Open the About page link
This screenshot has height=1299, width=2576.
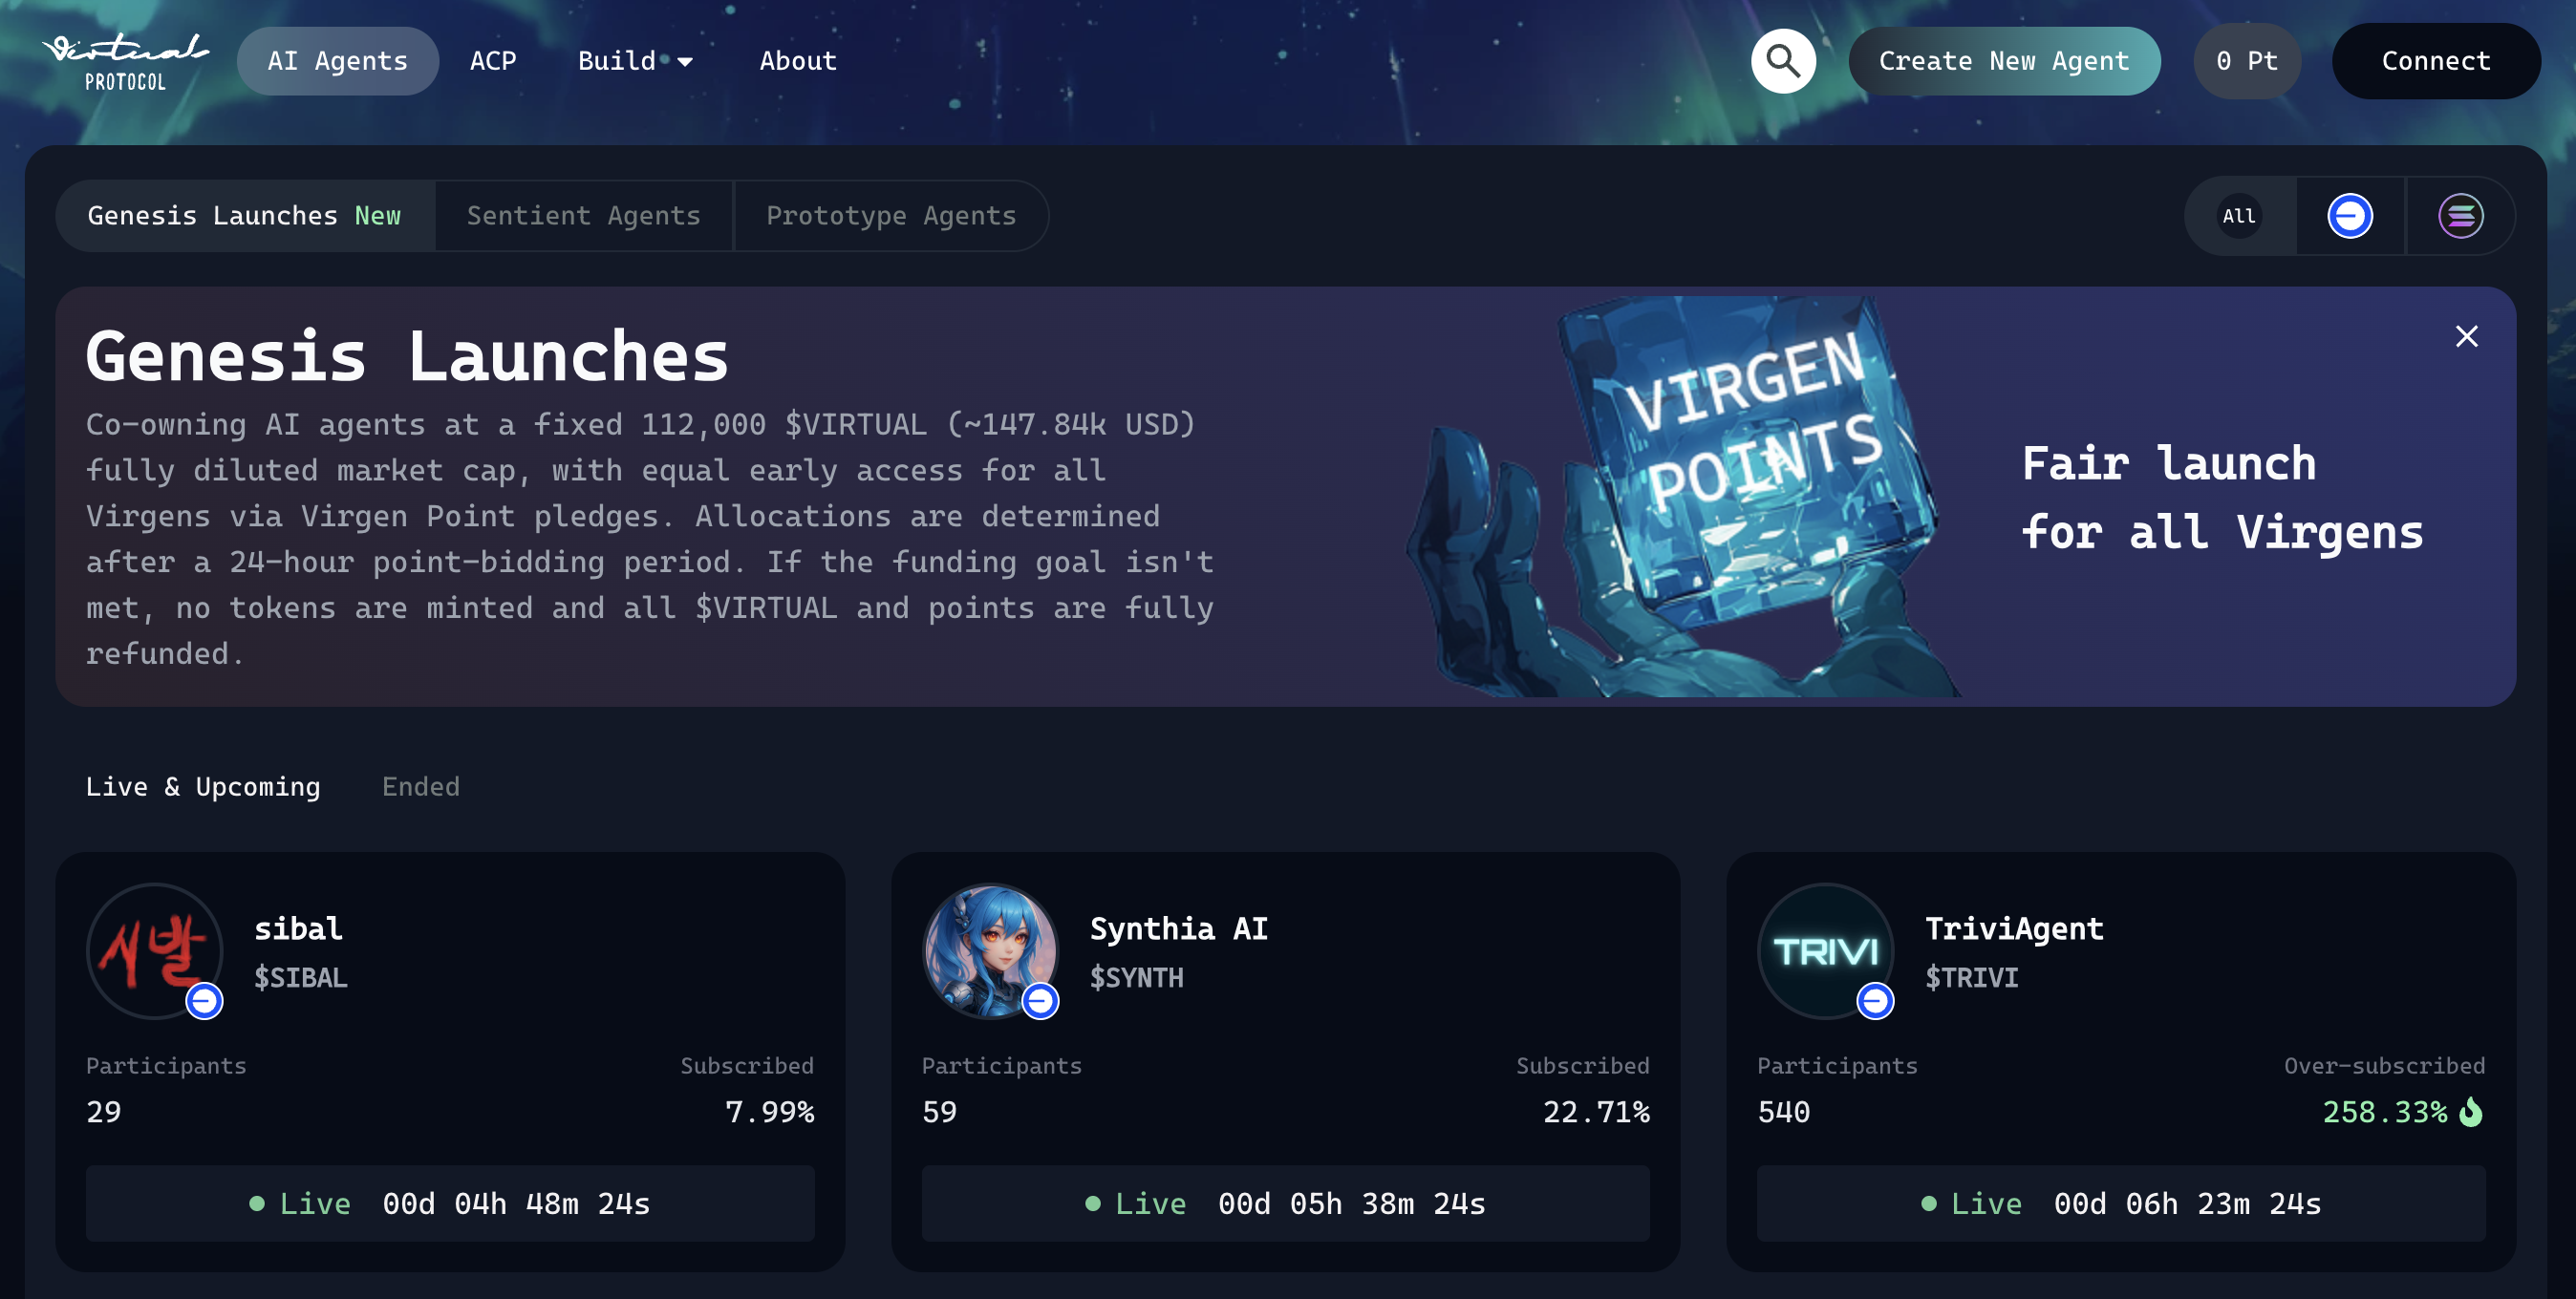pos(798,61)
